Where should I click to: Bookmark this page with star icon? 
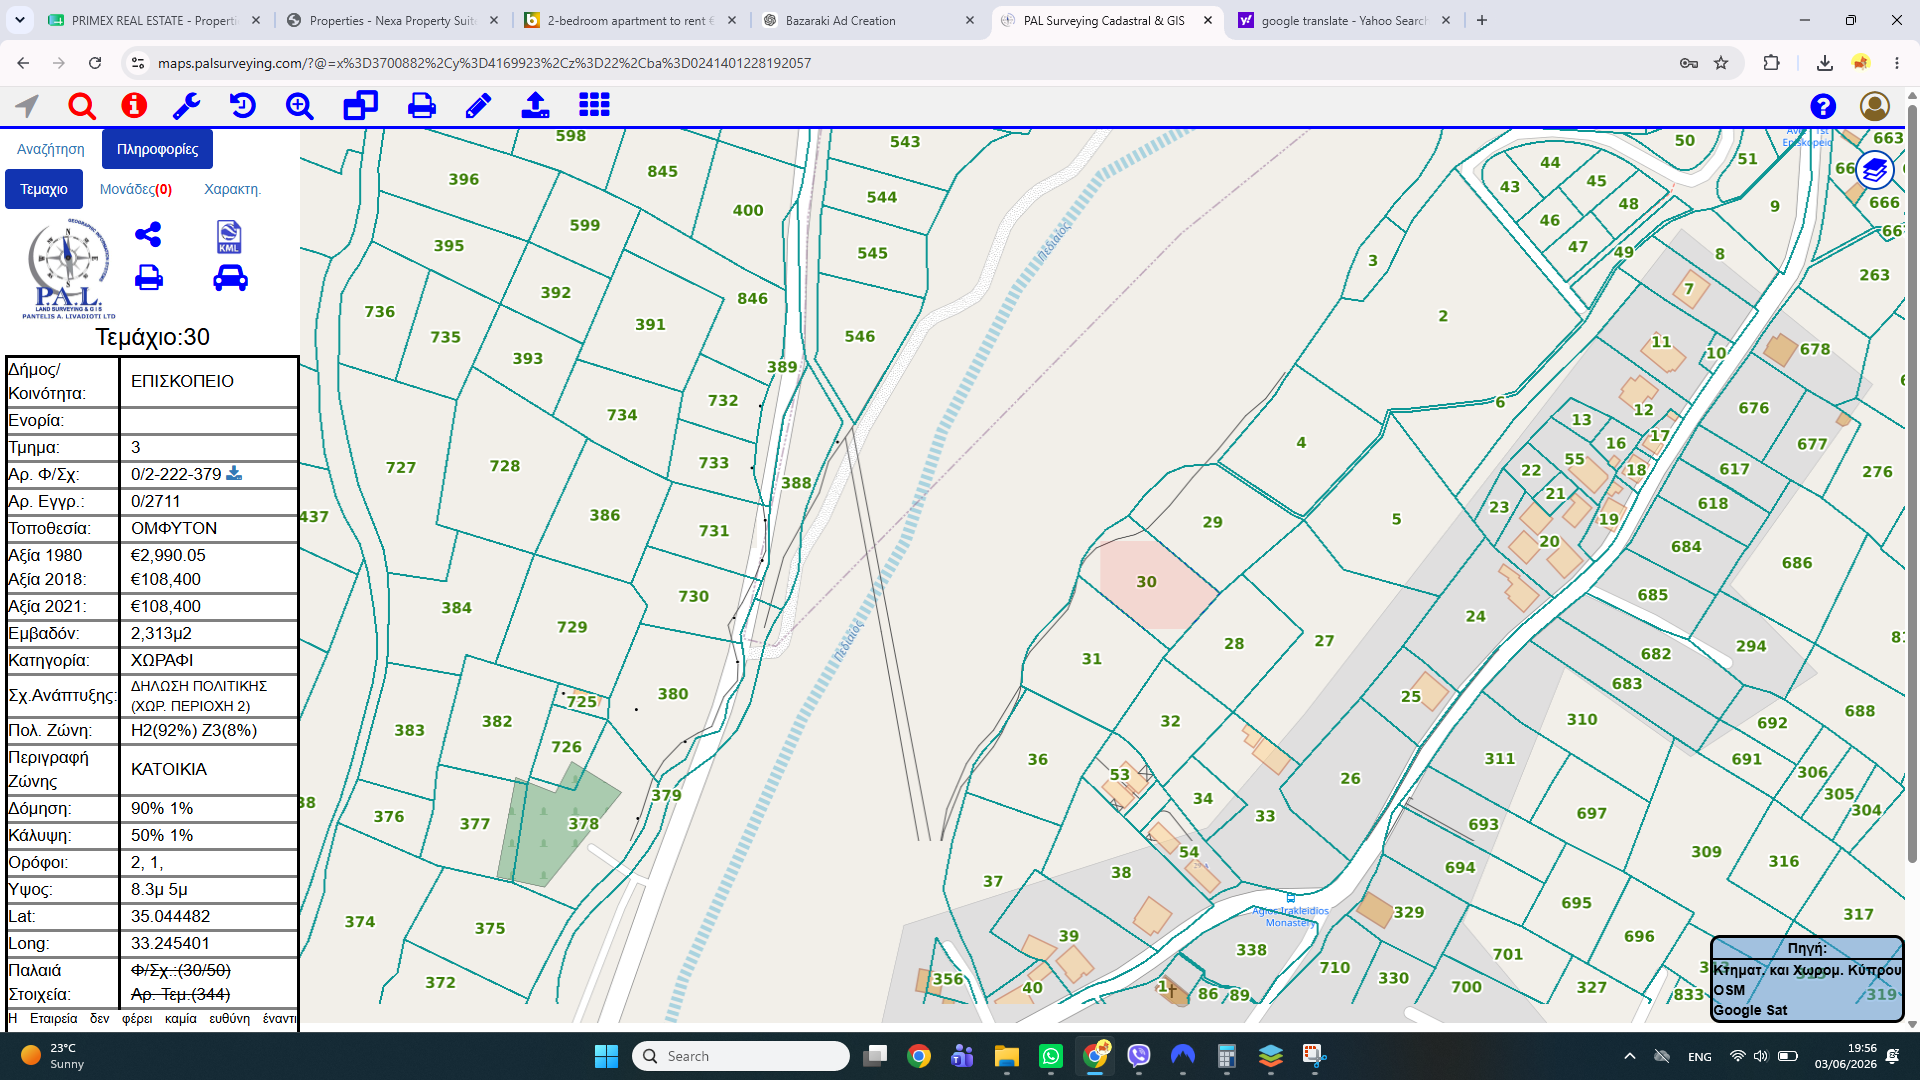pyautogui.click(x=1721, y=63)
